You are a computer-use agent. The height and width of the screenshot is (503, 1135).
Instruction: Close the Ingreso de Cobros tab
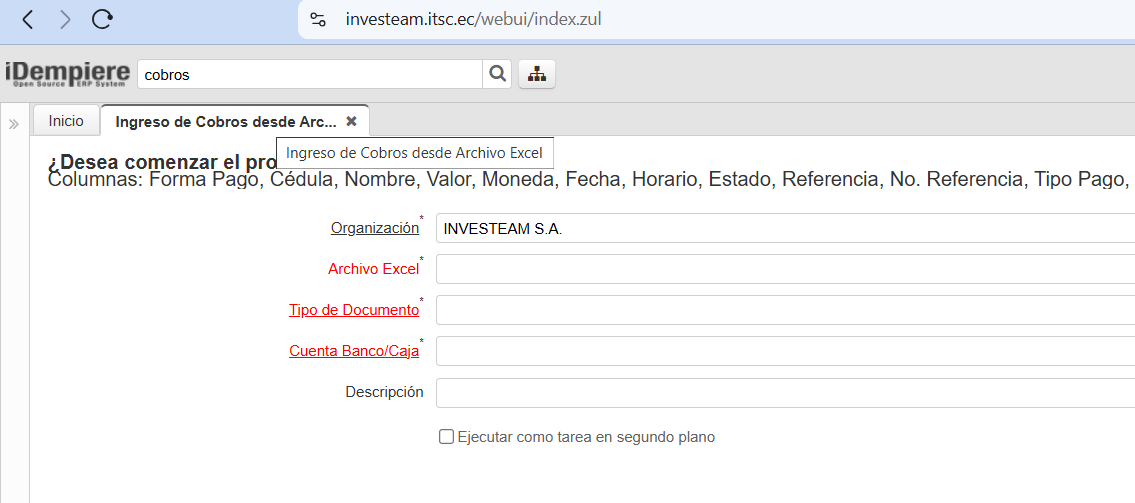(351, 121)
